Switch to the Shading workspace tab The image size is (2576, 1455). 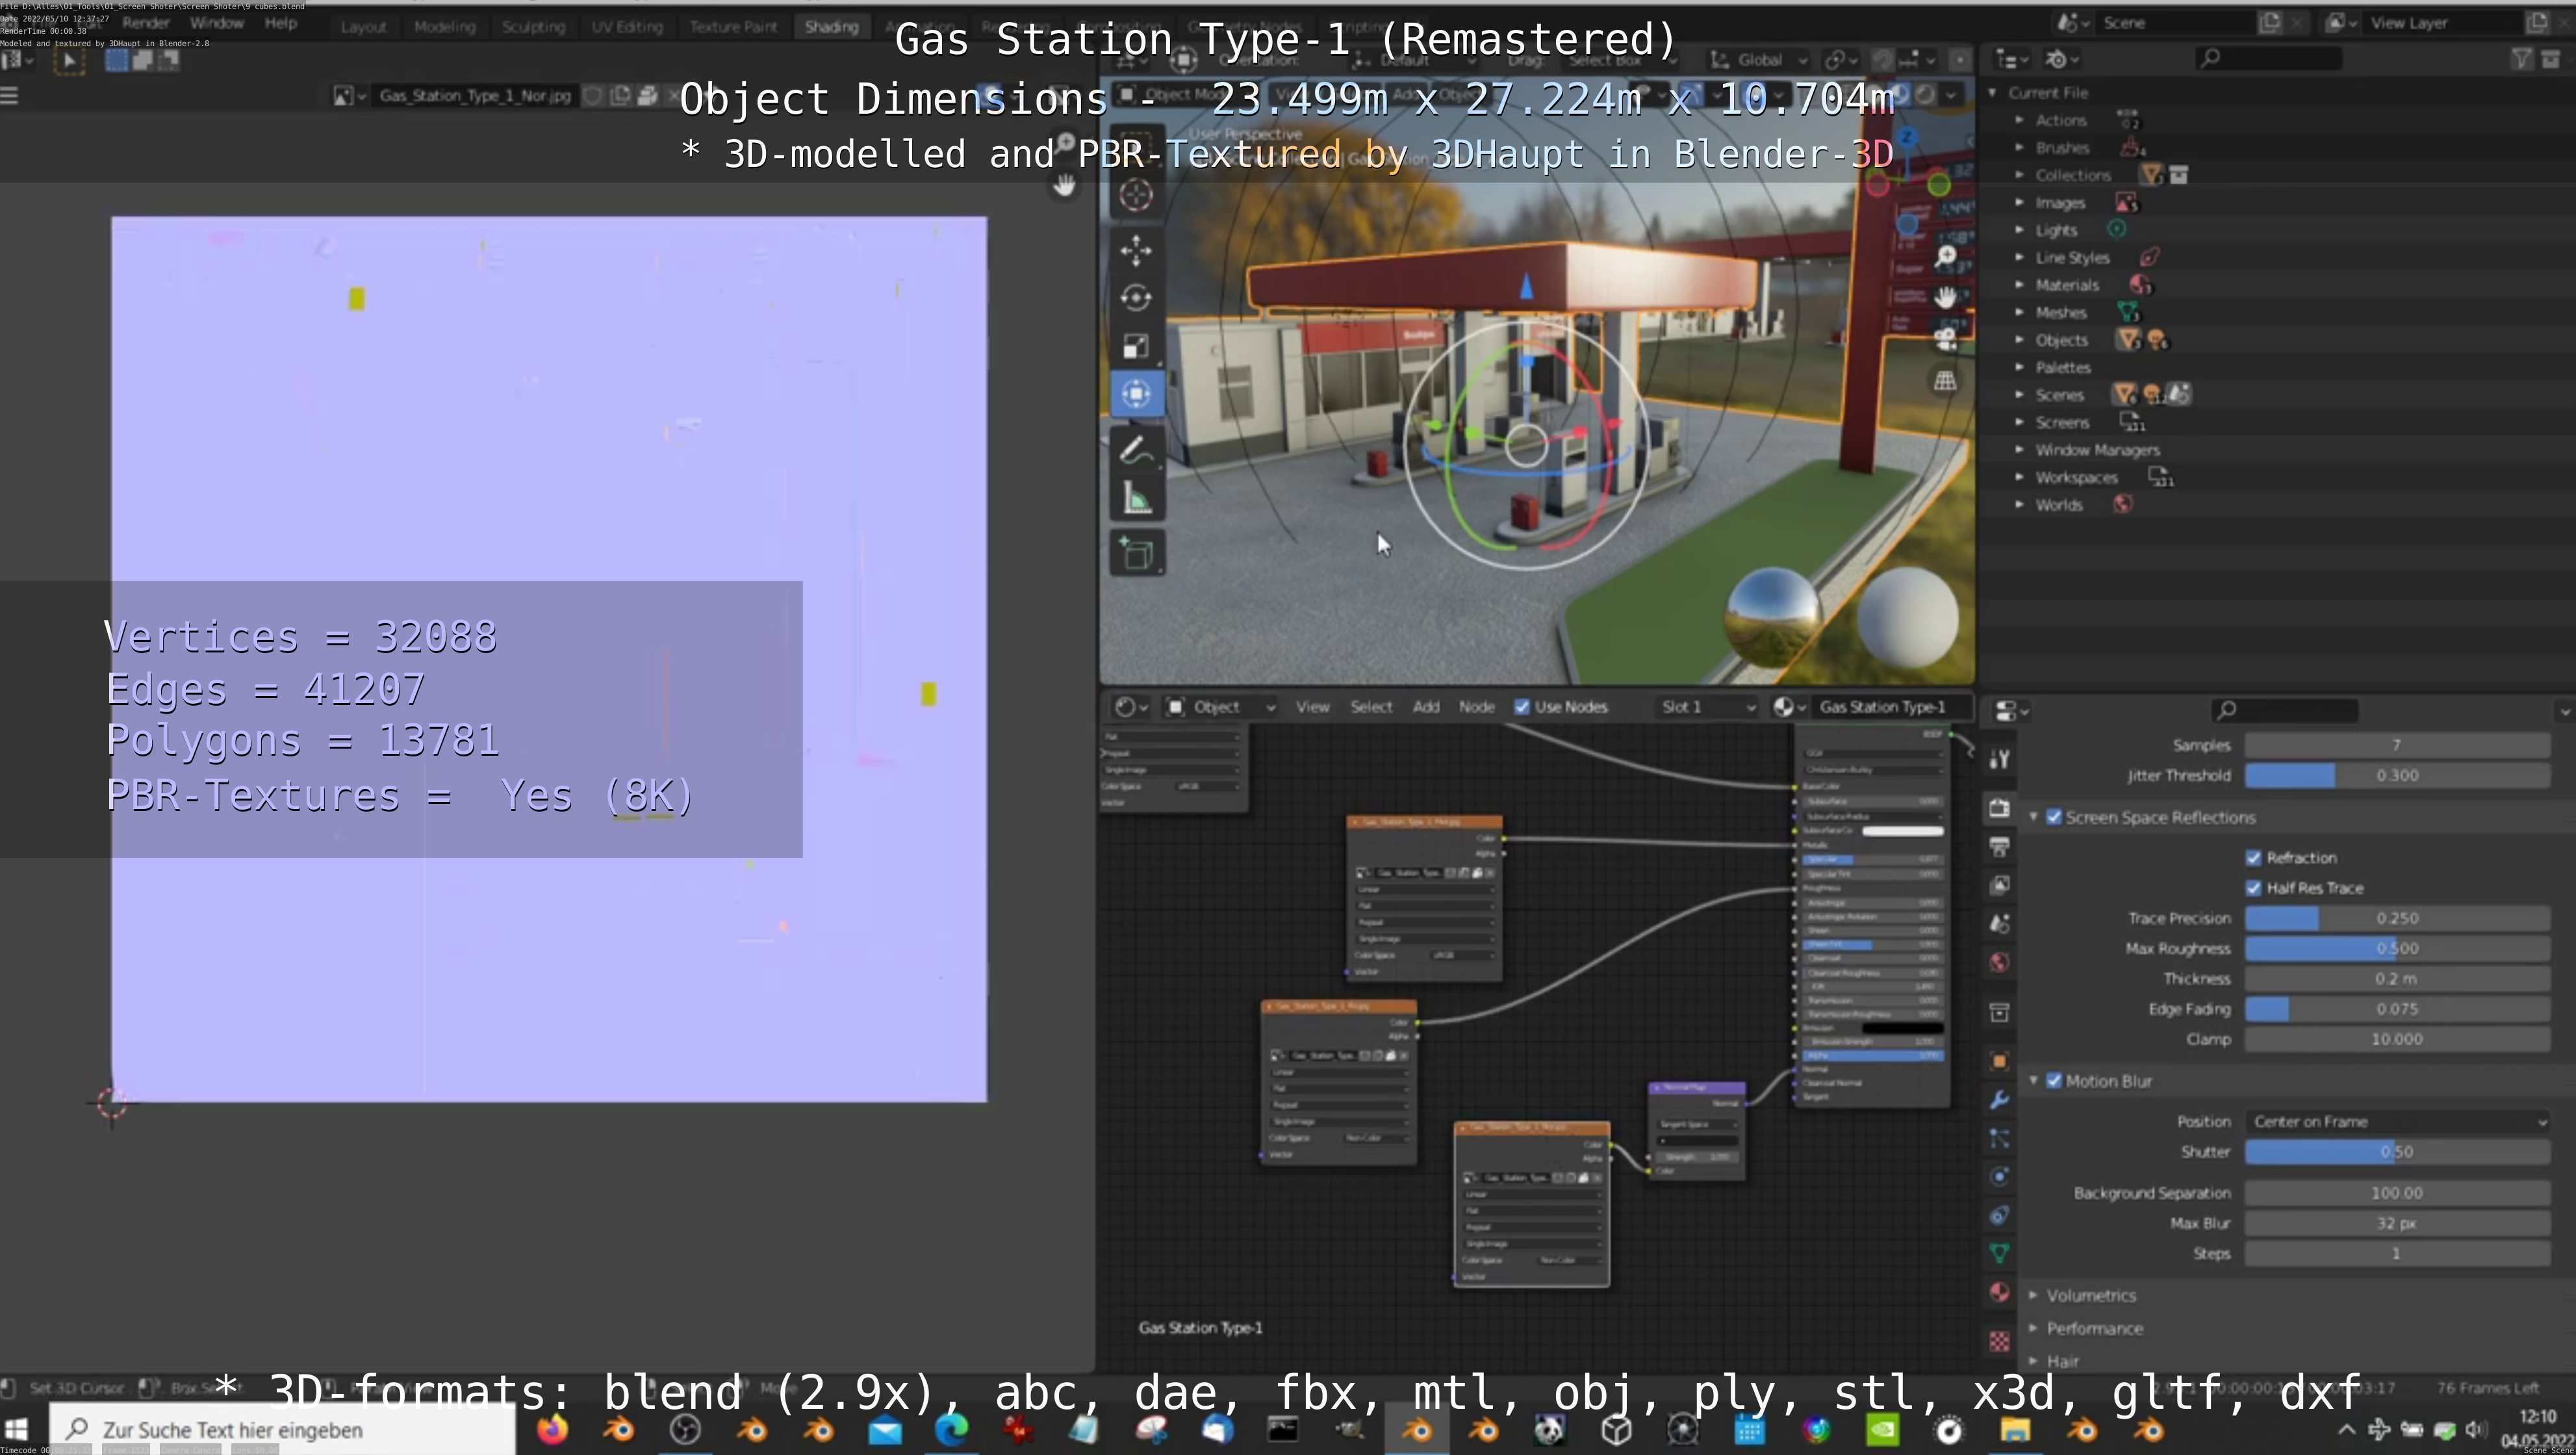click(831, 27)
